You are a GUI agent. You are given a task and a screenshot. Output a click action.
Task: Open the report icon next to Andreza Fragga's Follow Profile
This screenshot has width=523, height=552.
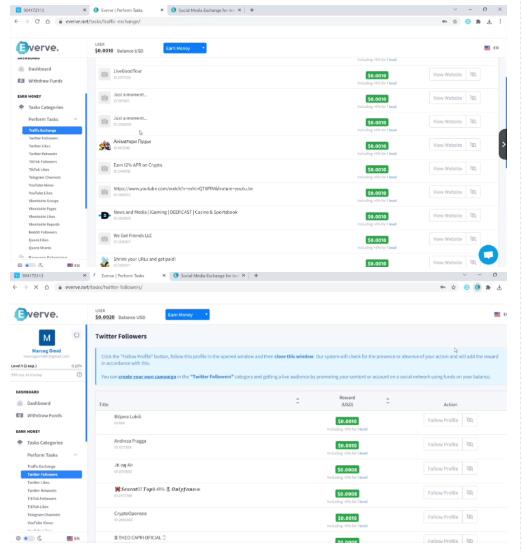[470, 444]
